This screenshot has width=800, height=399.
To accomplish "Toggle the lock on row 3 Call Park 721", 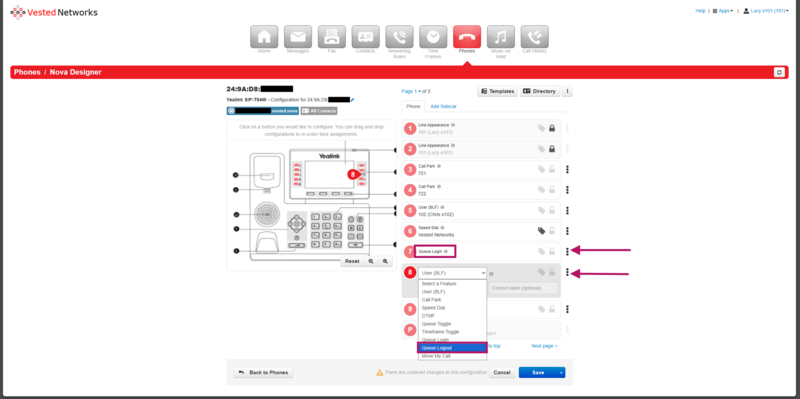I will (x=552, y=169).
